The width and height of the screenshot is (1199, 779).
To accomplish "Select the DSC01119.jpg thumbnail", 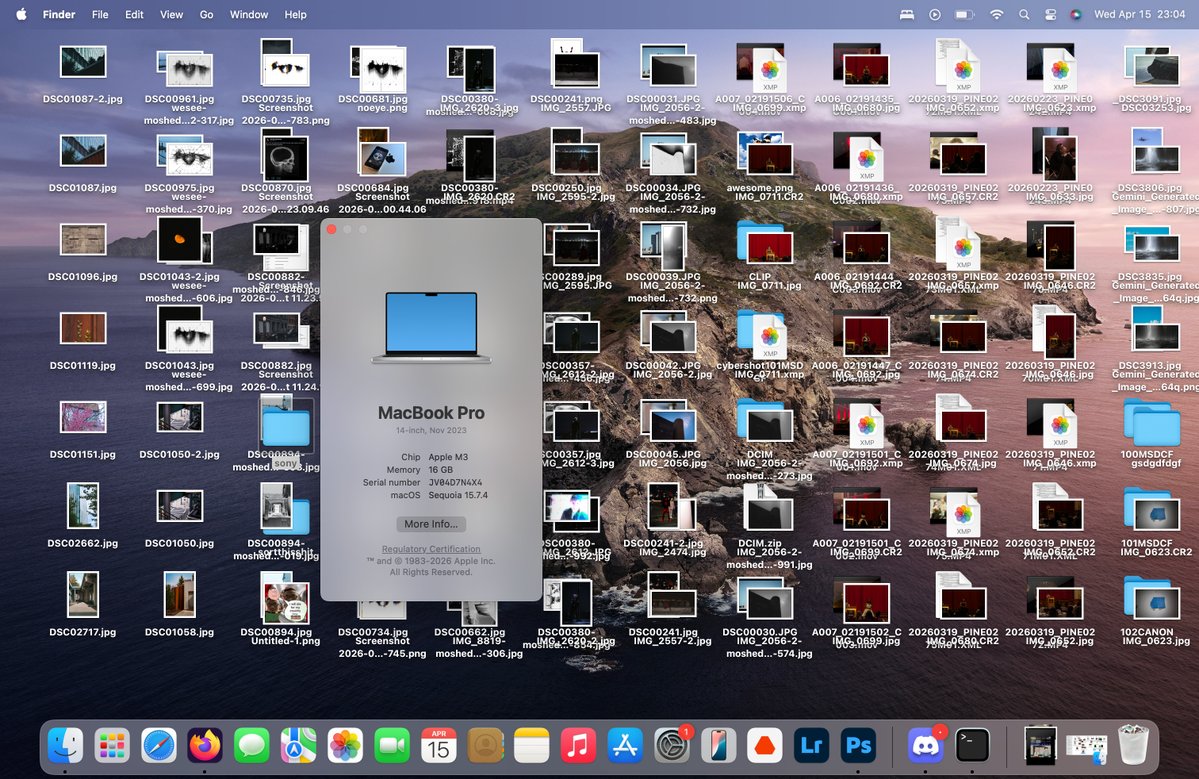I will (x=83, y=330).
